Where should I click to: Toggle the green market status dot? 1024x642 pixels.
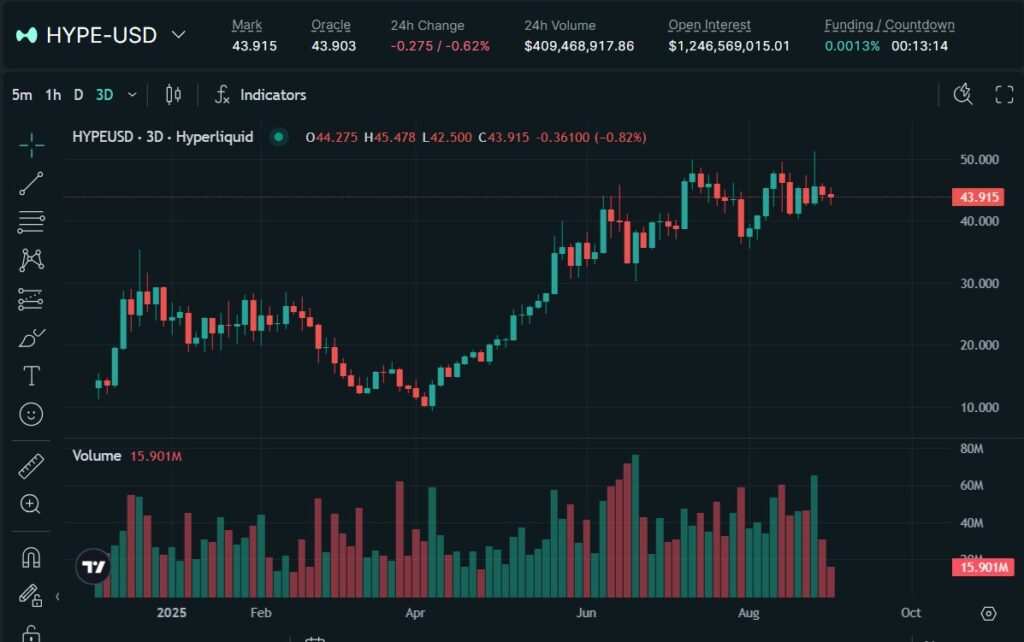point(279,137)
